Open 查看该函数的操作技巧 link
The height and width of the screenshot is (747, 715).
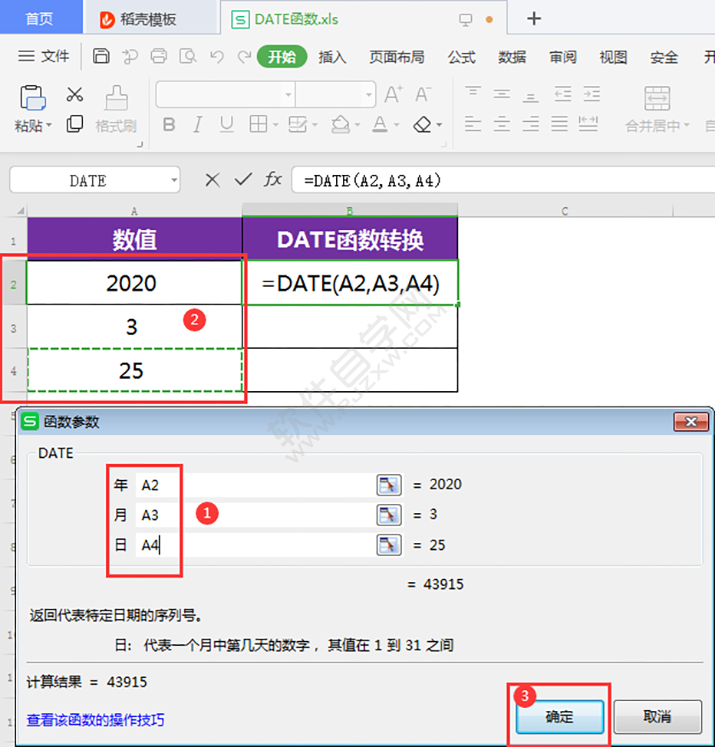click(95, 720)
